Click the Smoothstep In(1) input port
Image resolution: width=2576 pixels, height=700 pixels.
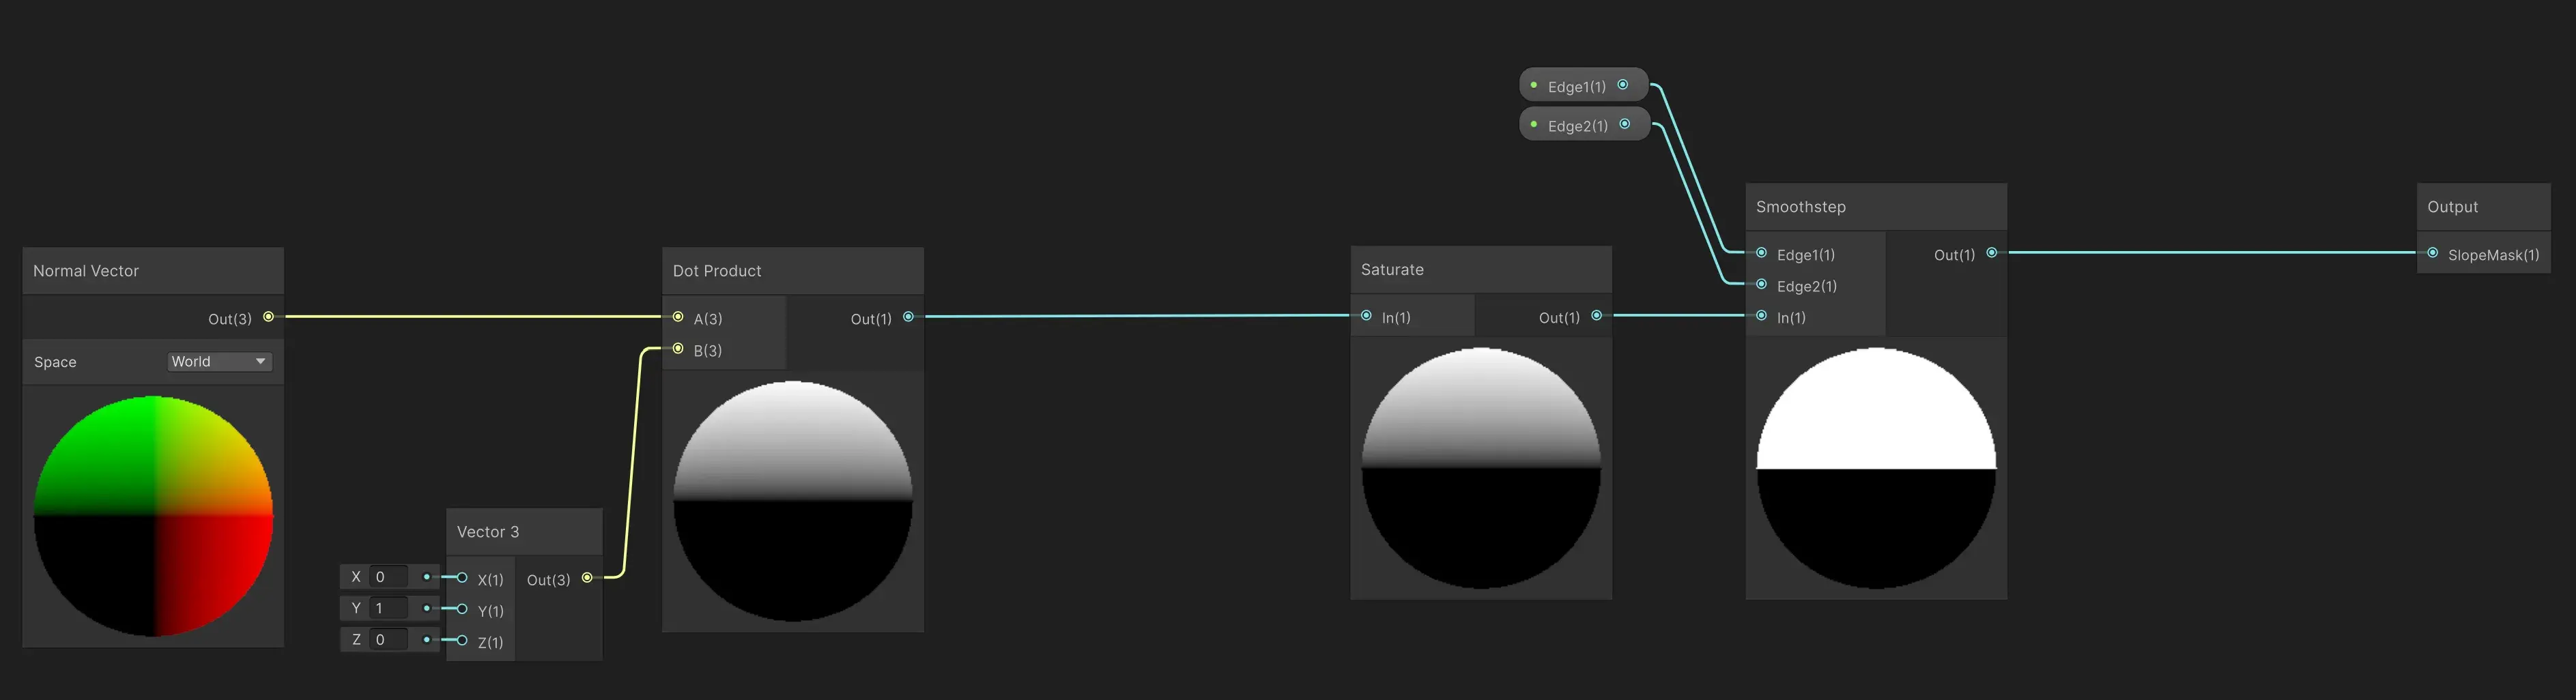[1761, 316]
